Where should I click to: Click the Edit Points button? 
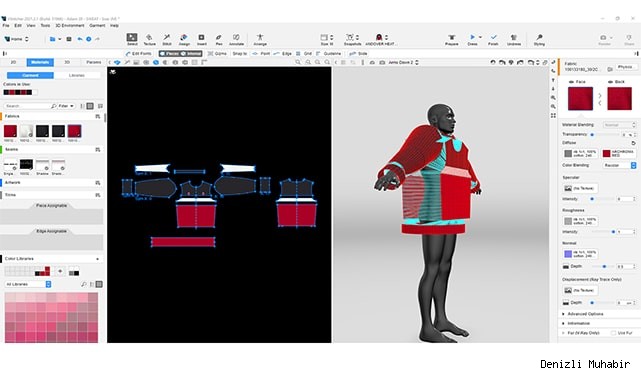139,54
